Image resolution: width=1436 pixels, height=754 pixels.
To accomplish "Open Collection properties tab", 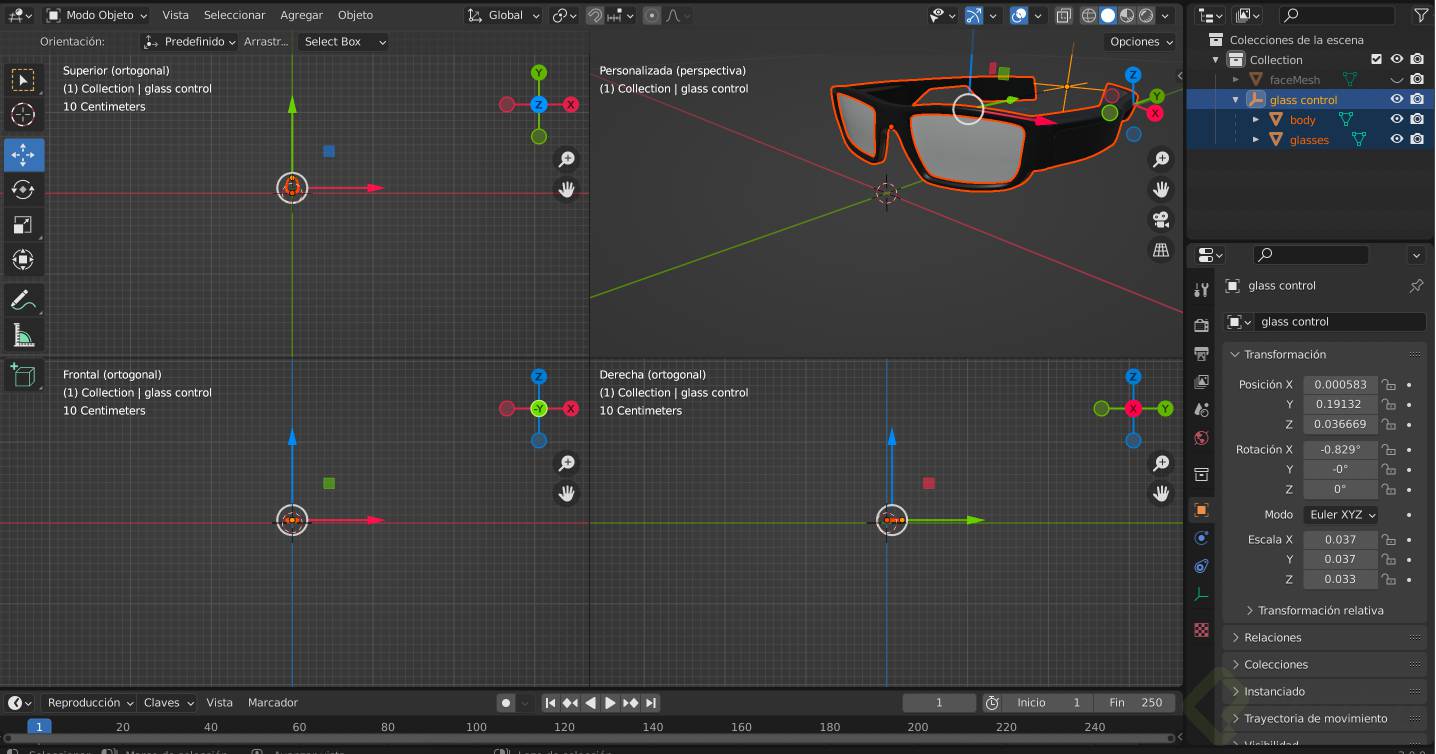I will (x=1202, y=474).
